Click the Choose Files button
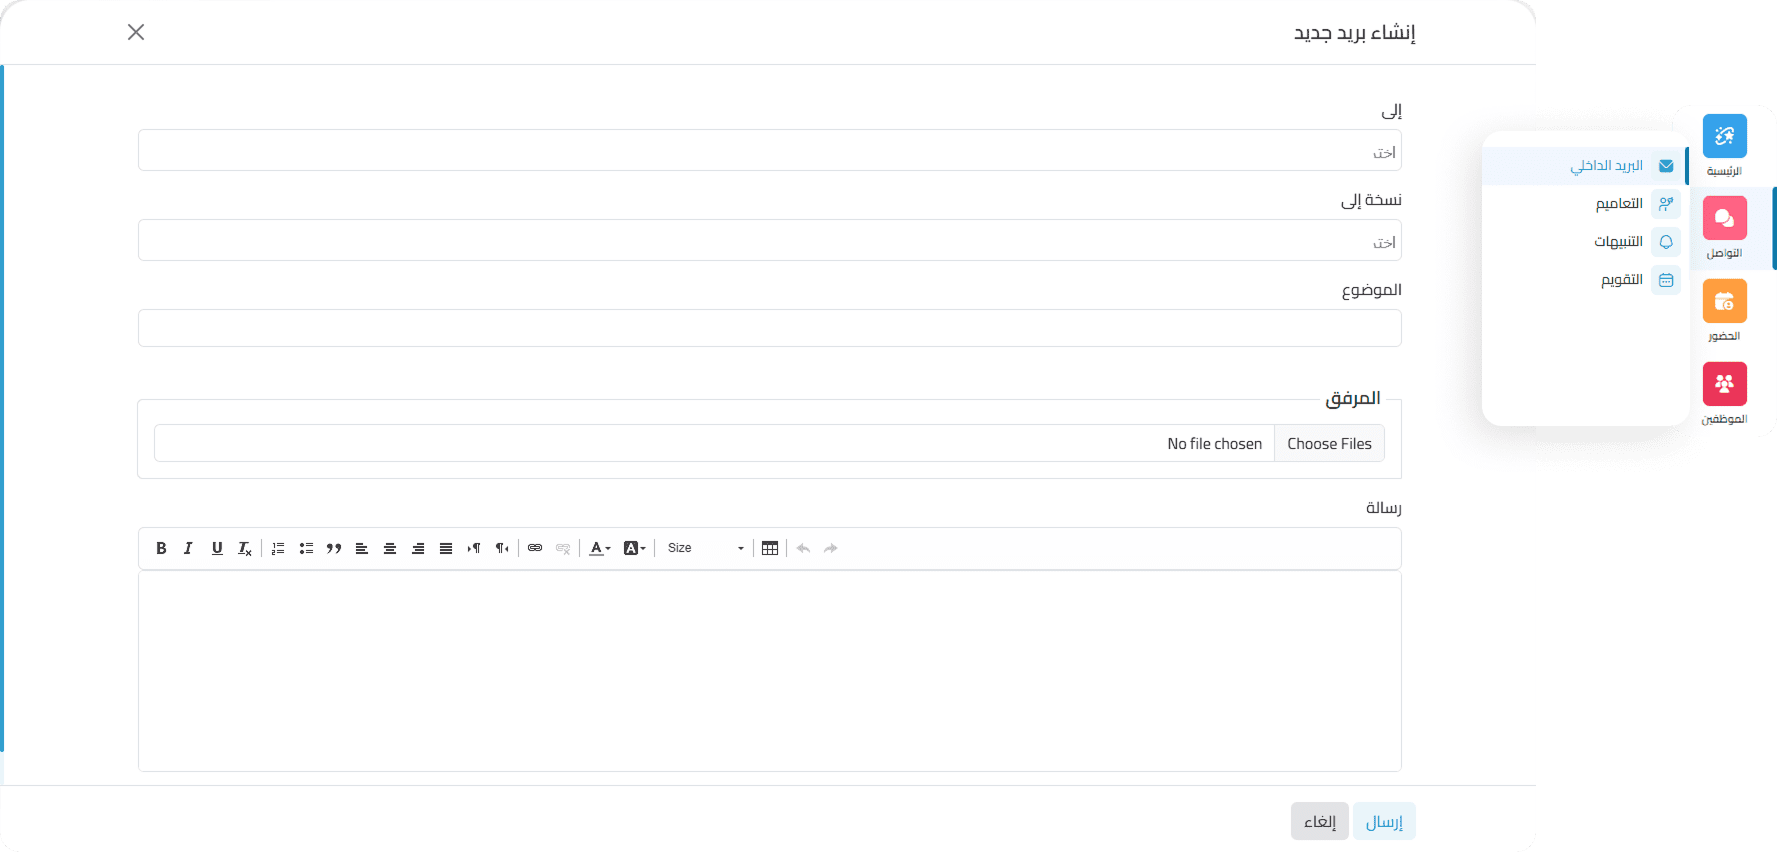Viewport: 1777px width, 852px height. click(1329, 444)
